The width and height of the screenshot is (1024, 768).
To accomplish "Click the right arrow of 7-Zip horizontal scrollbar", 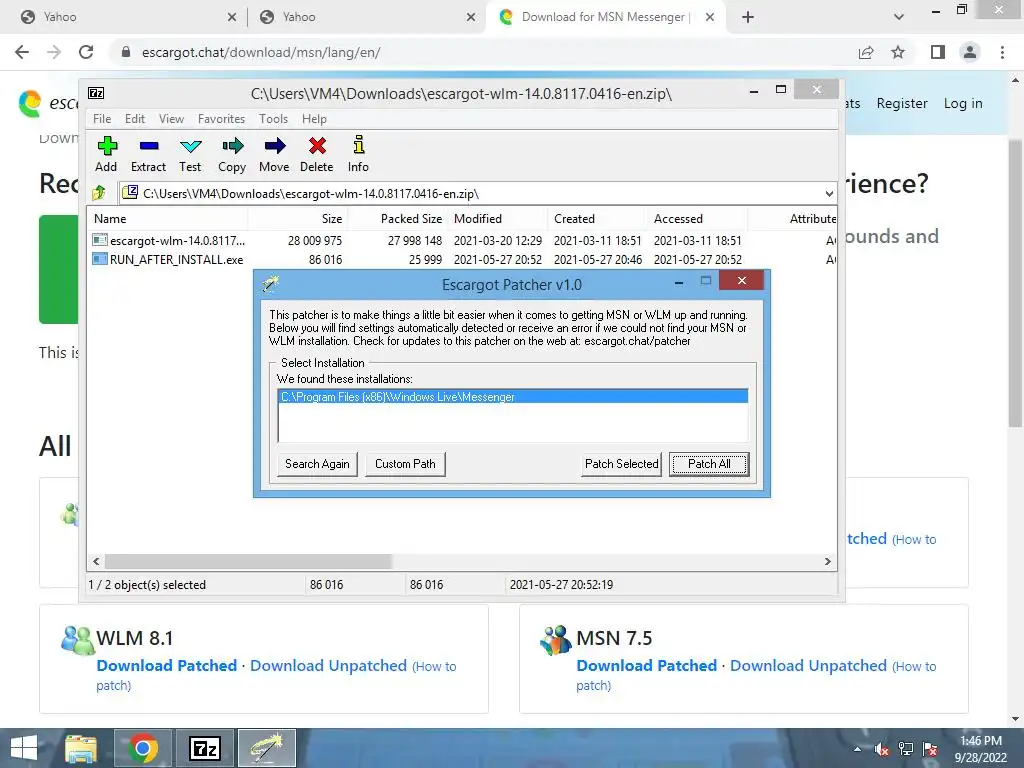I will [x=827, y=562].
